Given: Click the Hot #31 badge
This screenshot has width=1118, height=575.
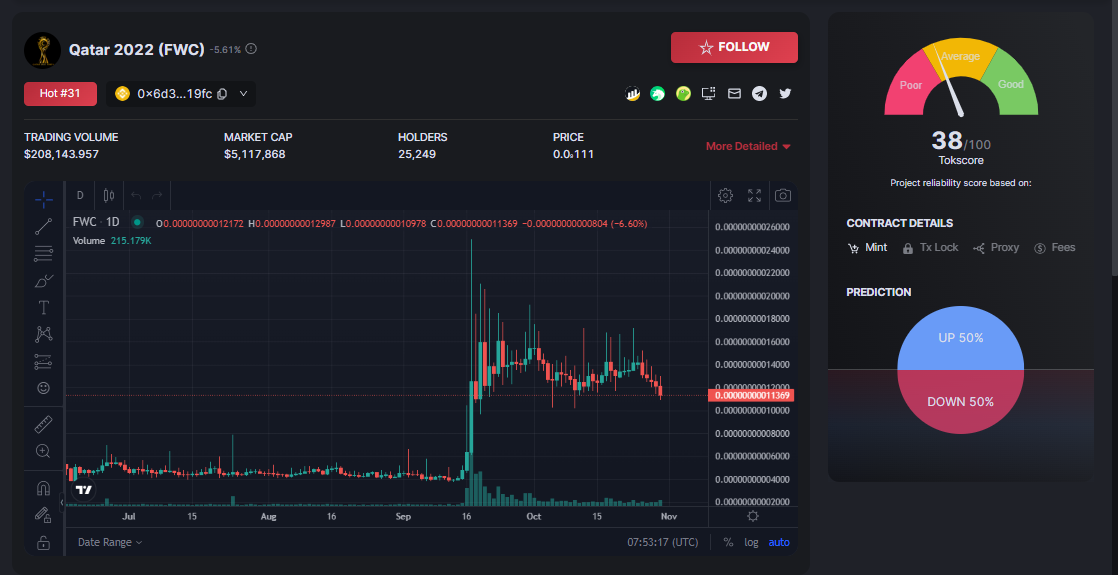Looking at the screenshot, I should pos(60,93).
